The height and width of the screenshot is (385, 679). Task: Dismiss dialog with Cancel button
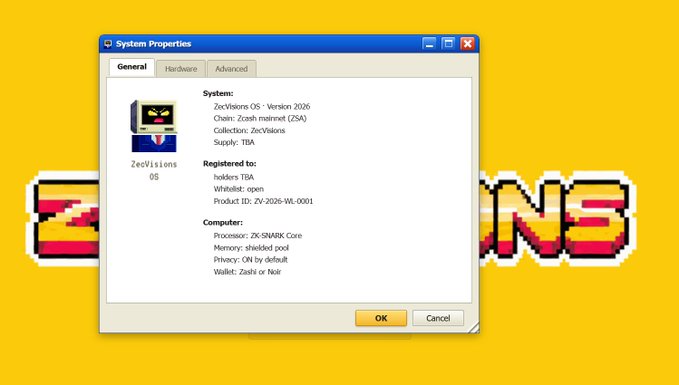(438, 318)
